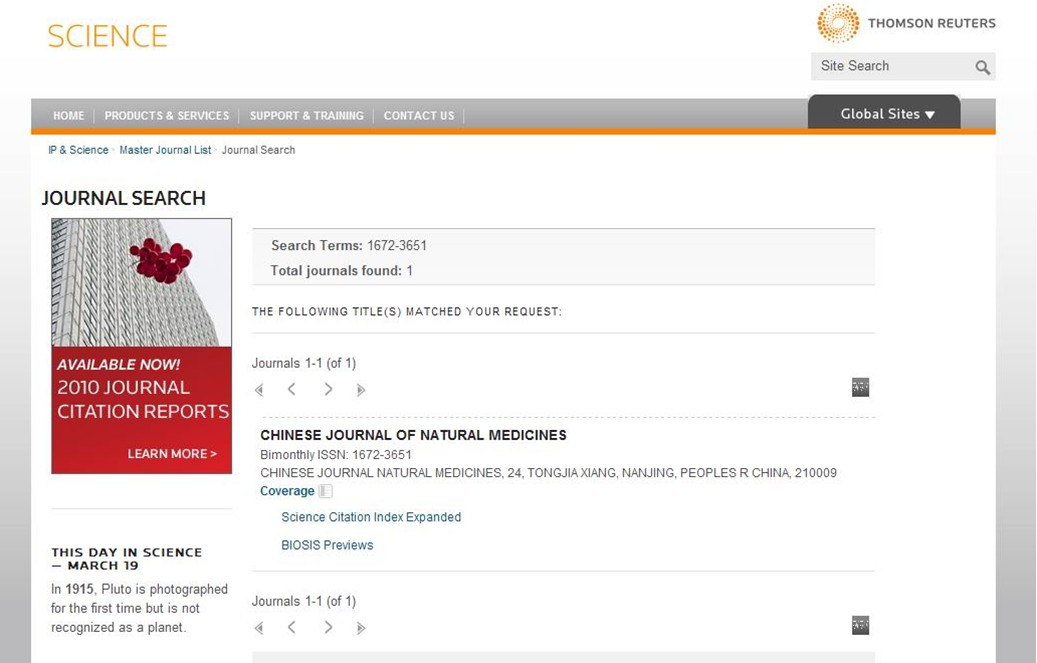This screenshot has height=663, width=1037.
Task: Click Learn More on Journal Citation Reports ad
Action: pyautogui.click(x=171, y=454)
